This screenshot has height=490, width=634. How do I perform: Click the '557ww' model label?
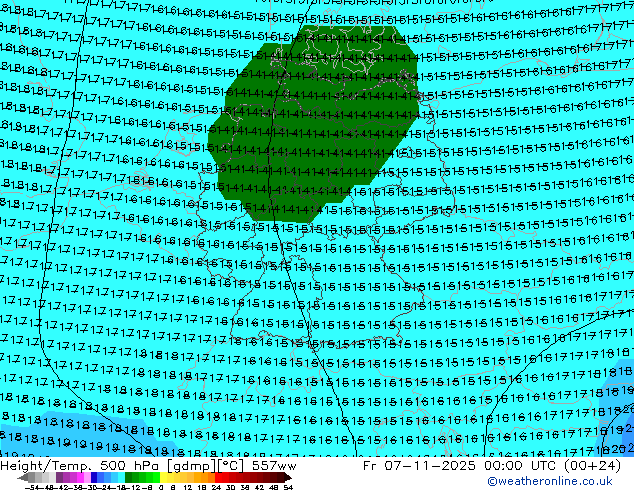[x=274, y=466]
